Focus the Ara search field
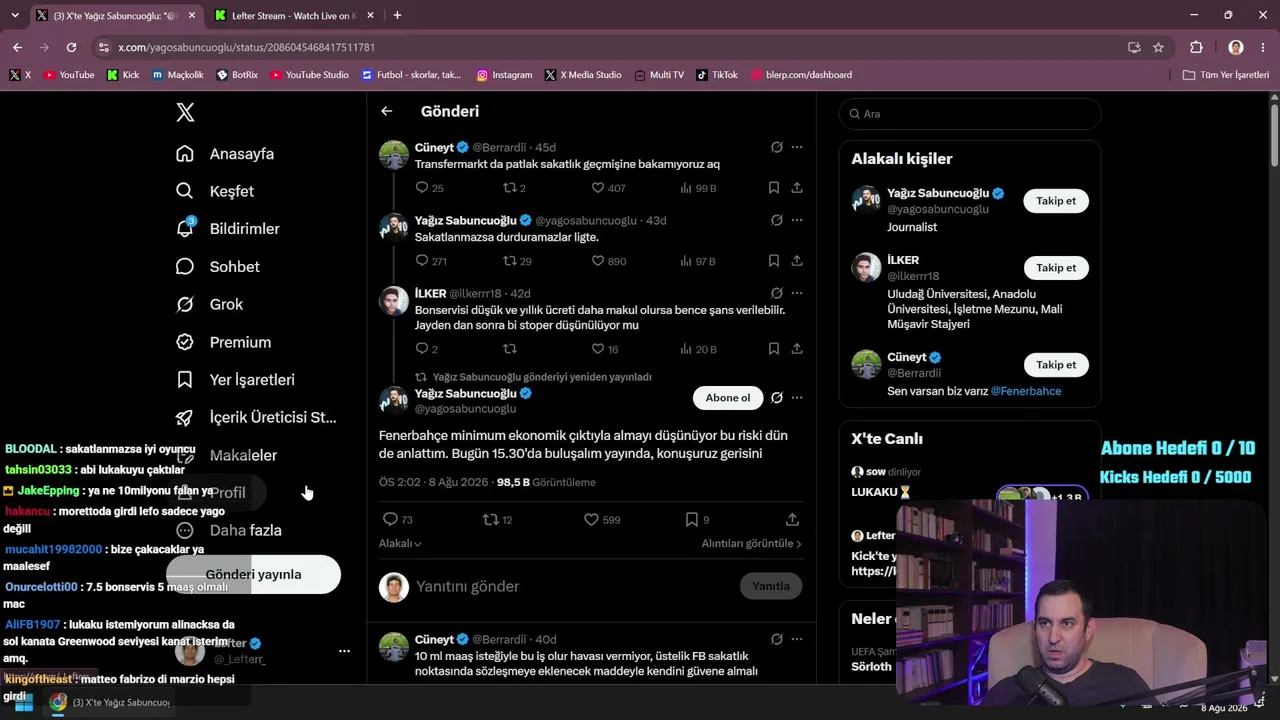1280x720 pixels. pos(970,114)
